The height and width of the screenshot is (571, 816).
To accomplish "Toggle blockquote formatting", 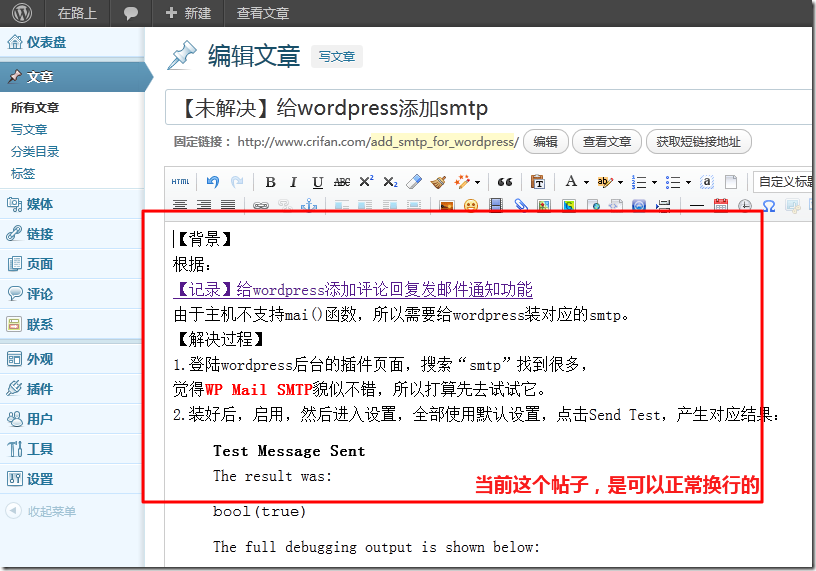I will click(505, 182).
